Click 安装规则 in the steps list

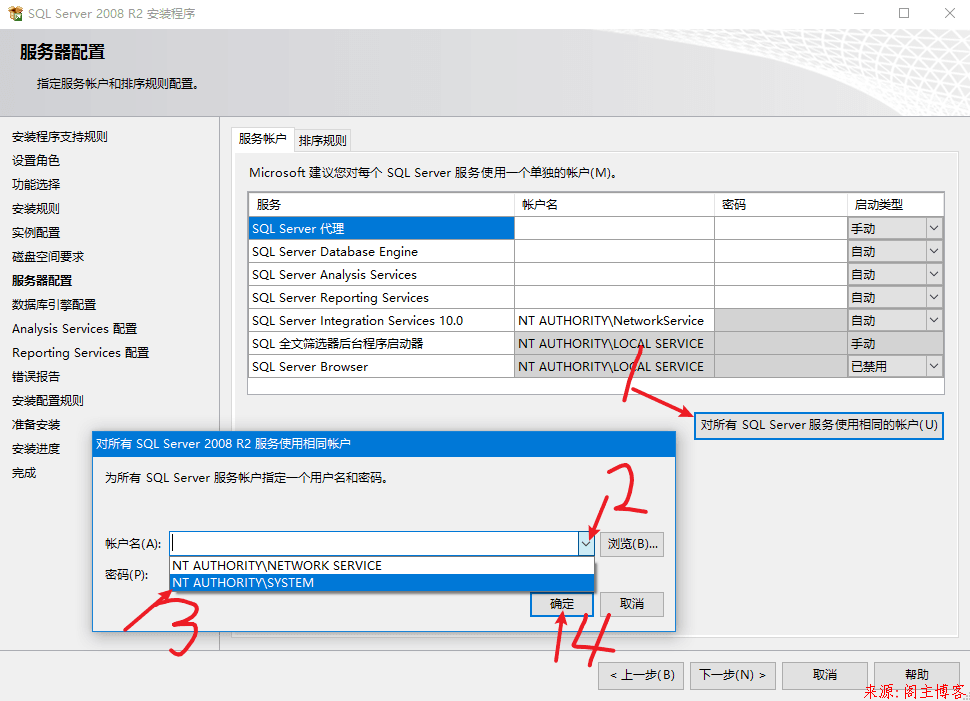pos(36,209)
